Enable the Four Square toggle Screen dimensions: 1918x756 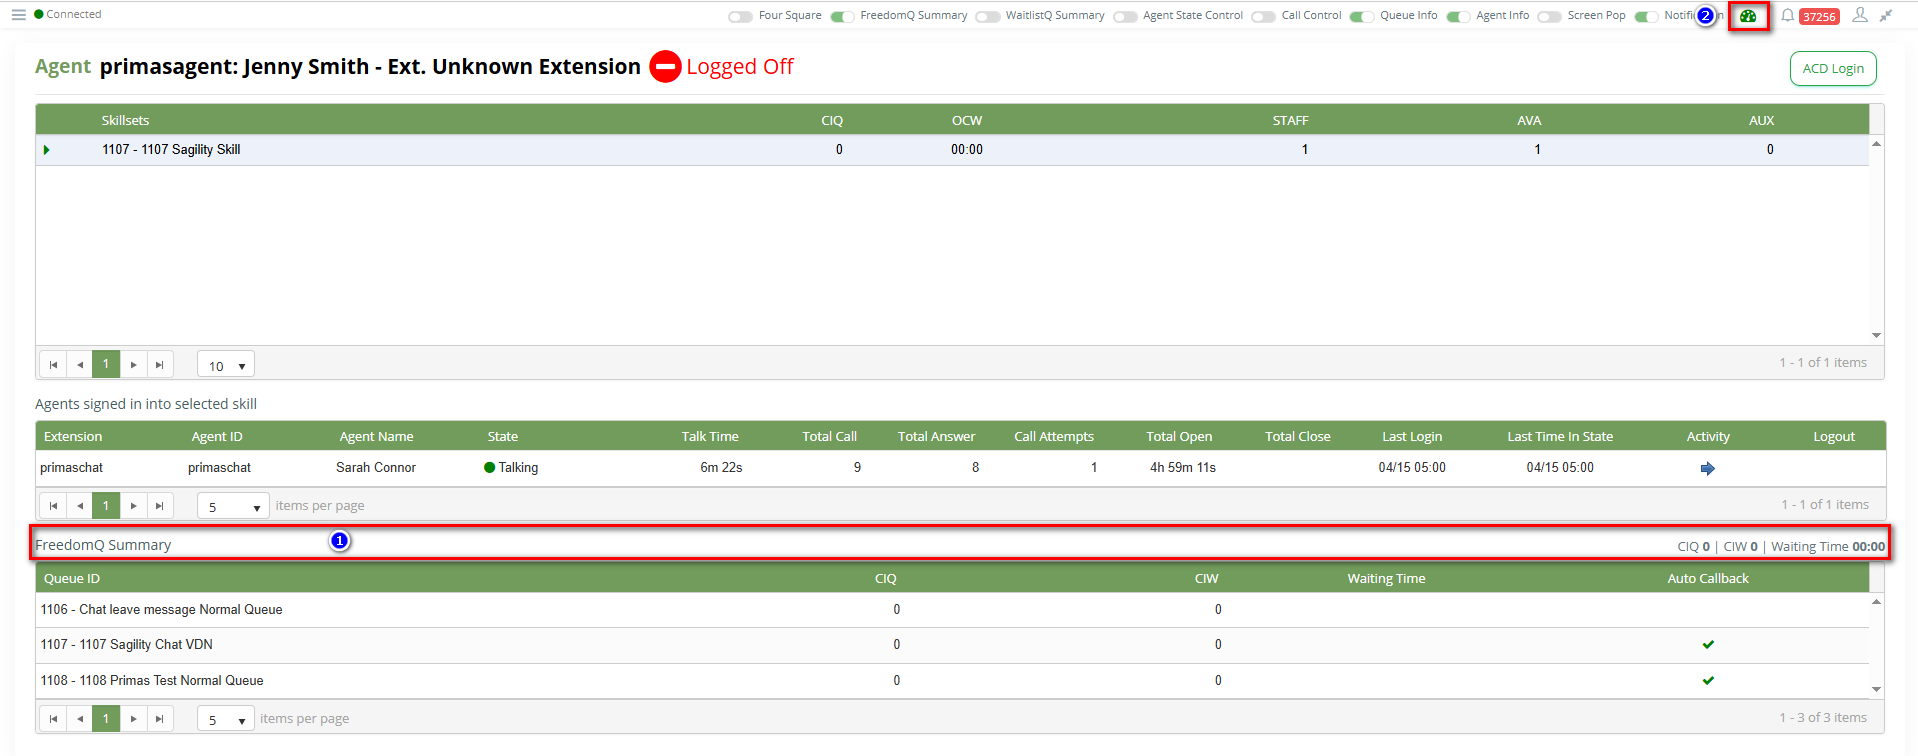740,16
